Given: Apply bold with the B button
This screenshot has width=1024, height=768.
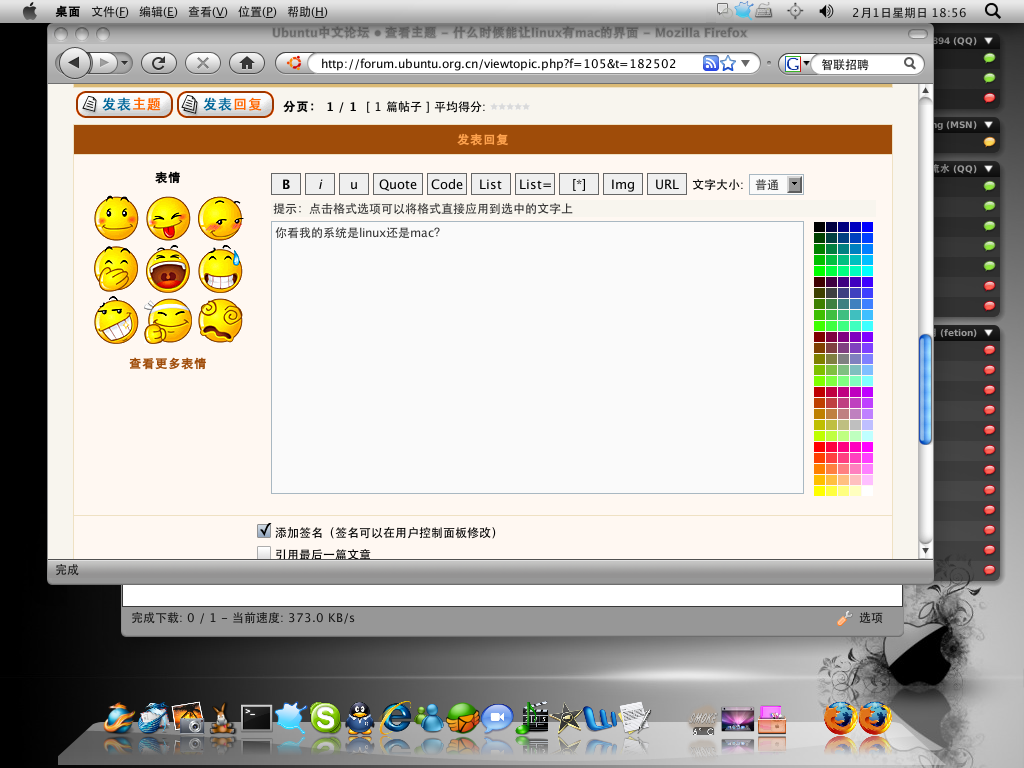Looking at the screenshot, I should pyautogui.click(x=286, y=184).
